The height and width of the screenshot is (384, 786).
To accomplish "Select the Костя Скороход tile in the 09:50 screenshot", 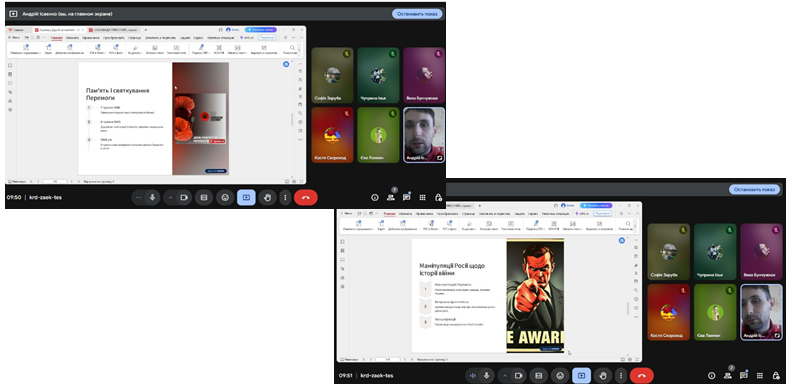I will [x=332, y=135].
